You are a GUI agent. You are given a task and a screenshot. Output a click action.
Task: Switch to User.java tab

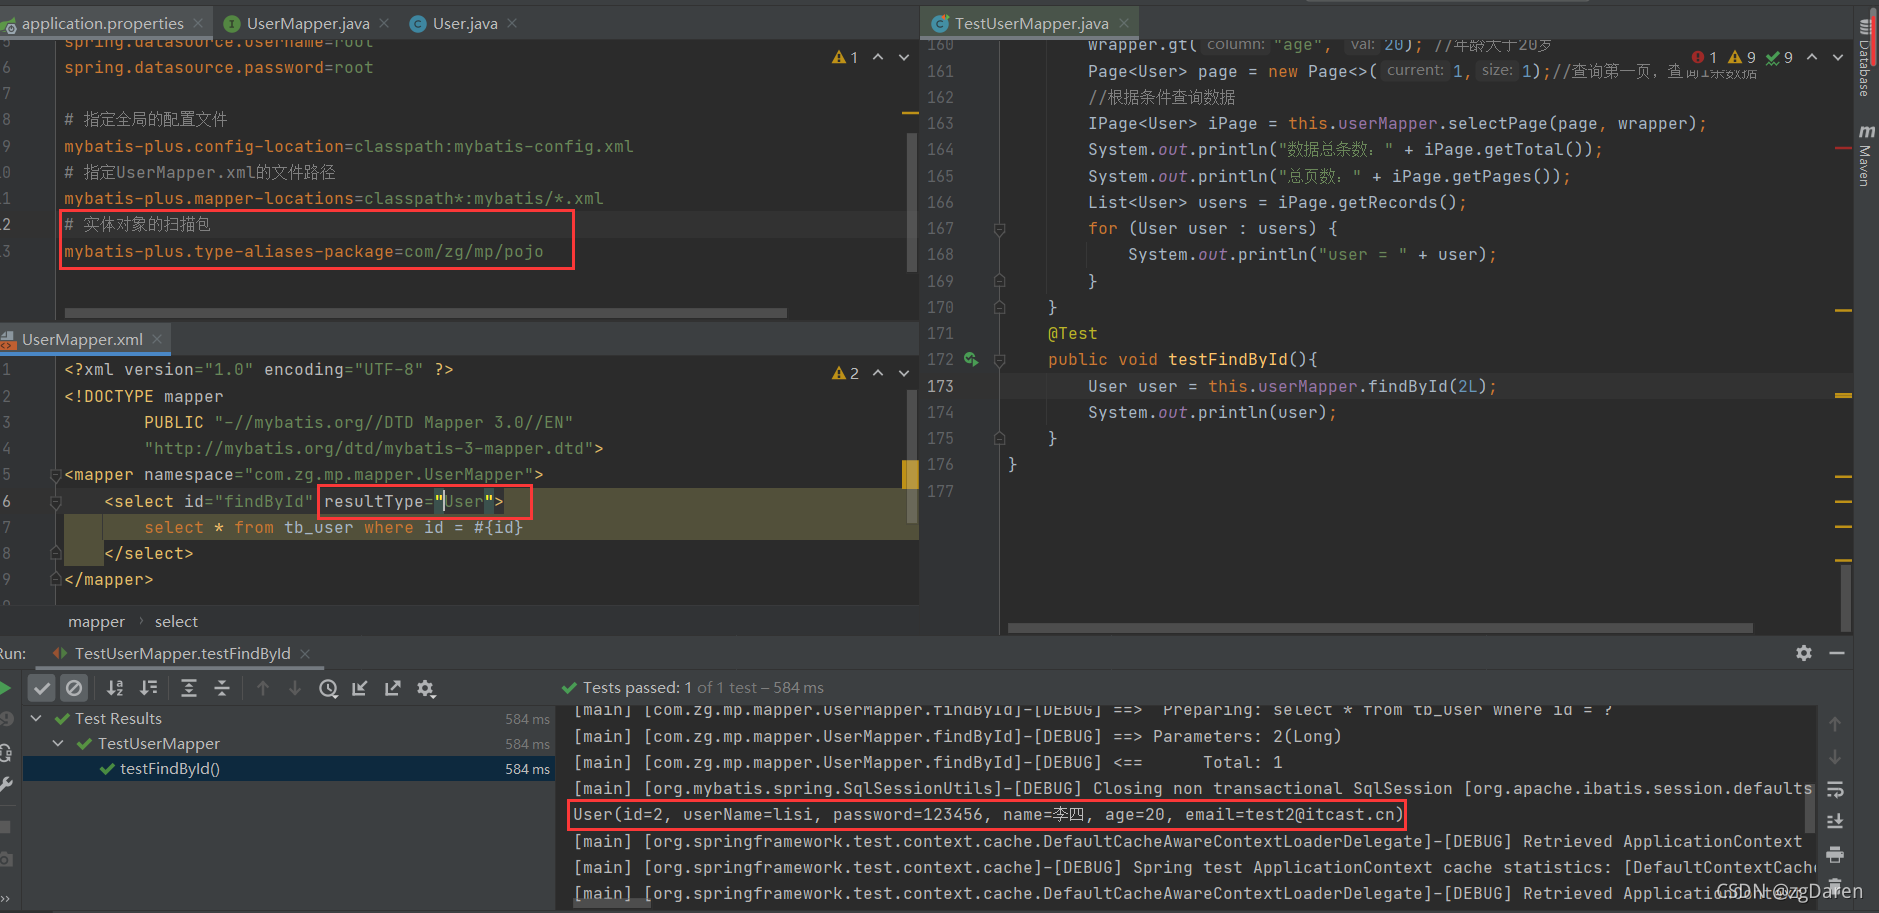click(x=465, y=23)
